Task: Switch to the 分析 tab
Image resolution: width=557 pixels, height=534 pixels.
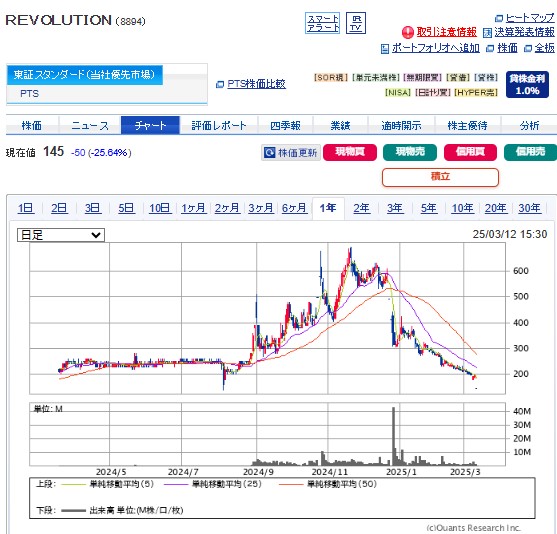Action: point(529,125)
